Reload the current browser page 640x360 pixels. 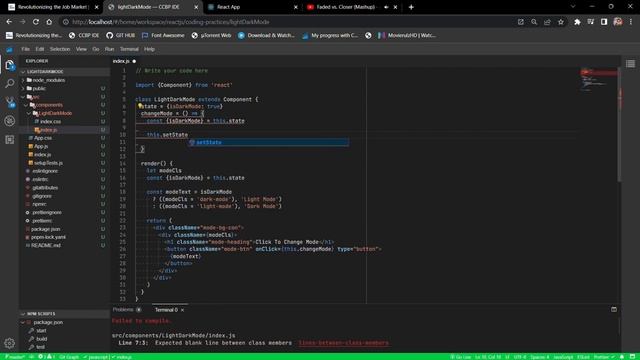[x=36, y=22]
